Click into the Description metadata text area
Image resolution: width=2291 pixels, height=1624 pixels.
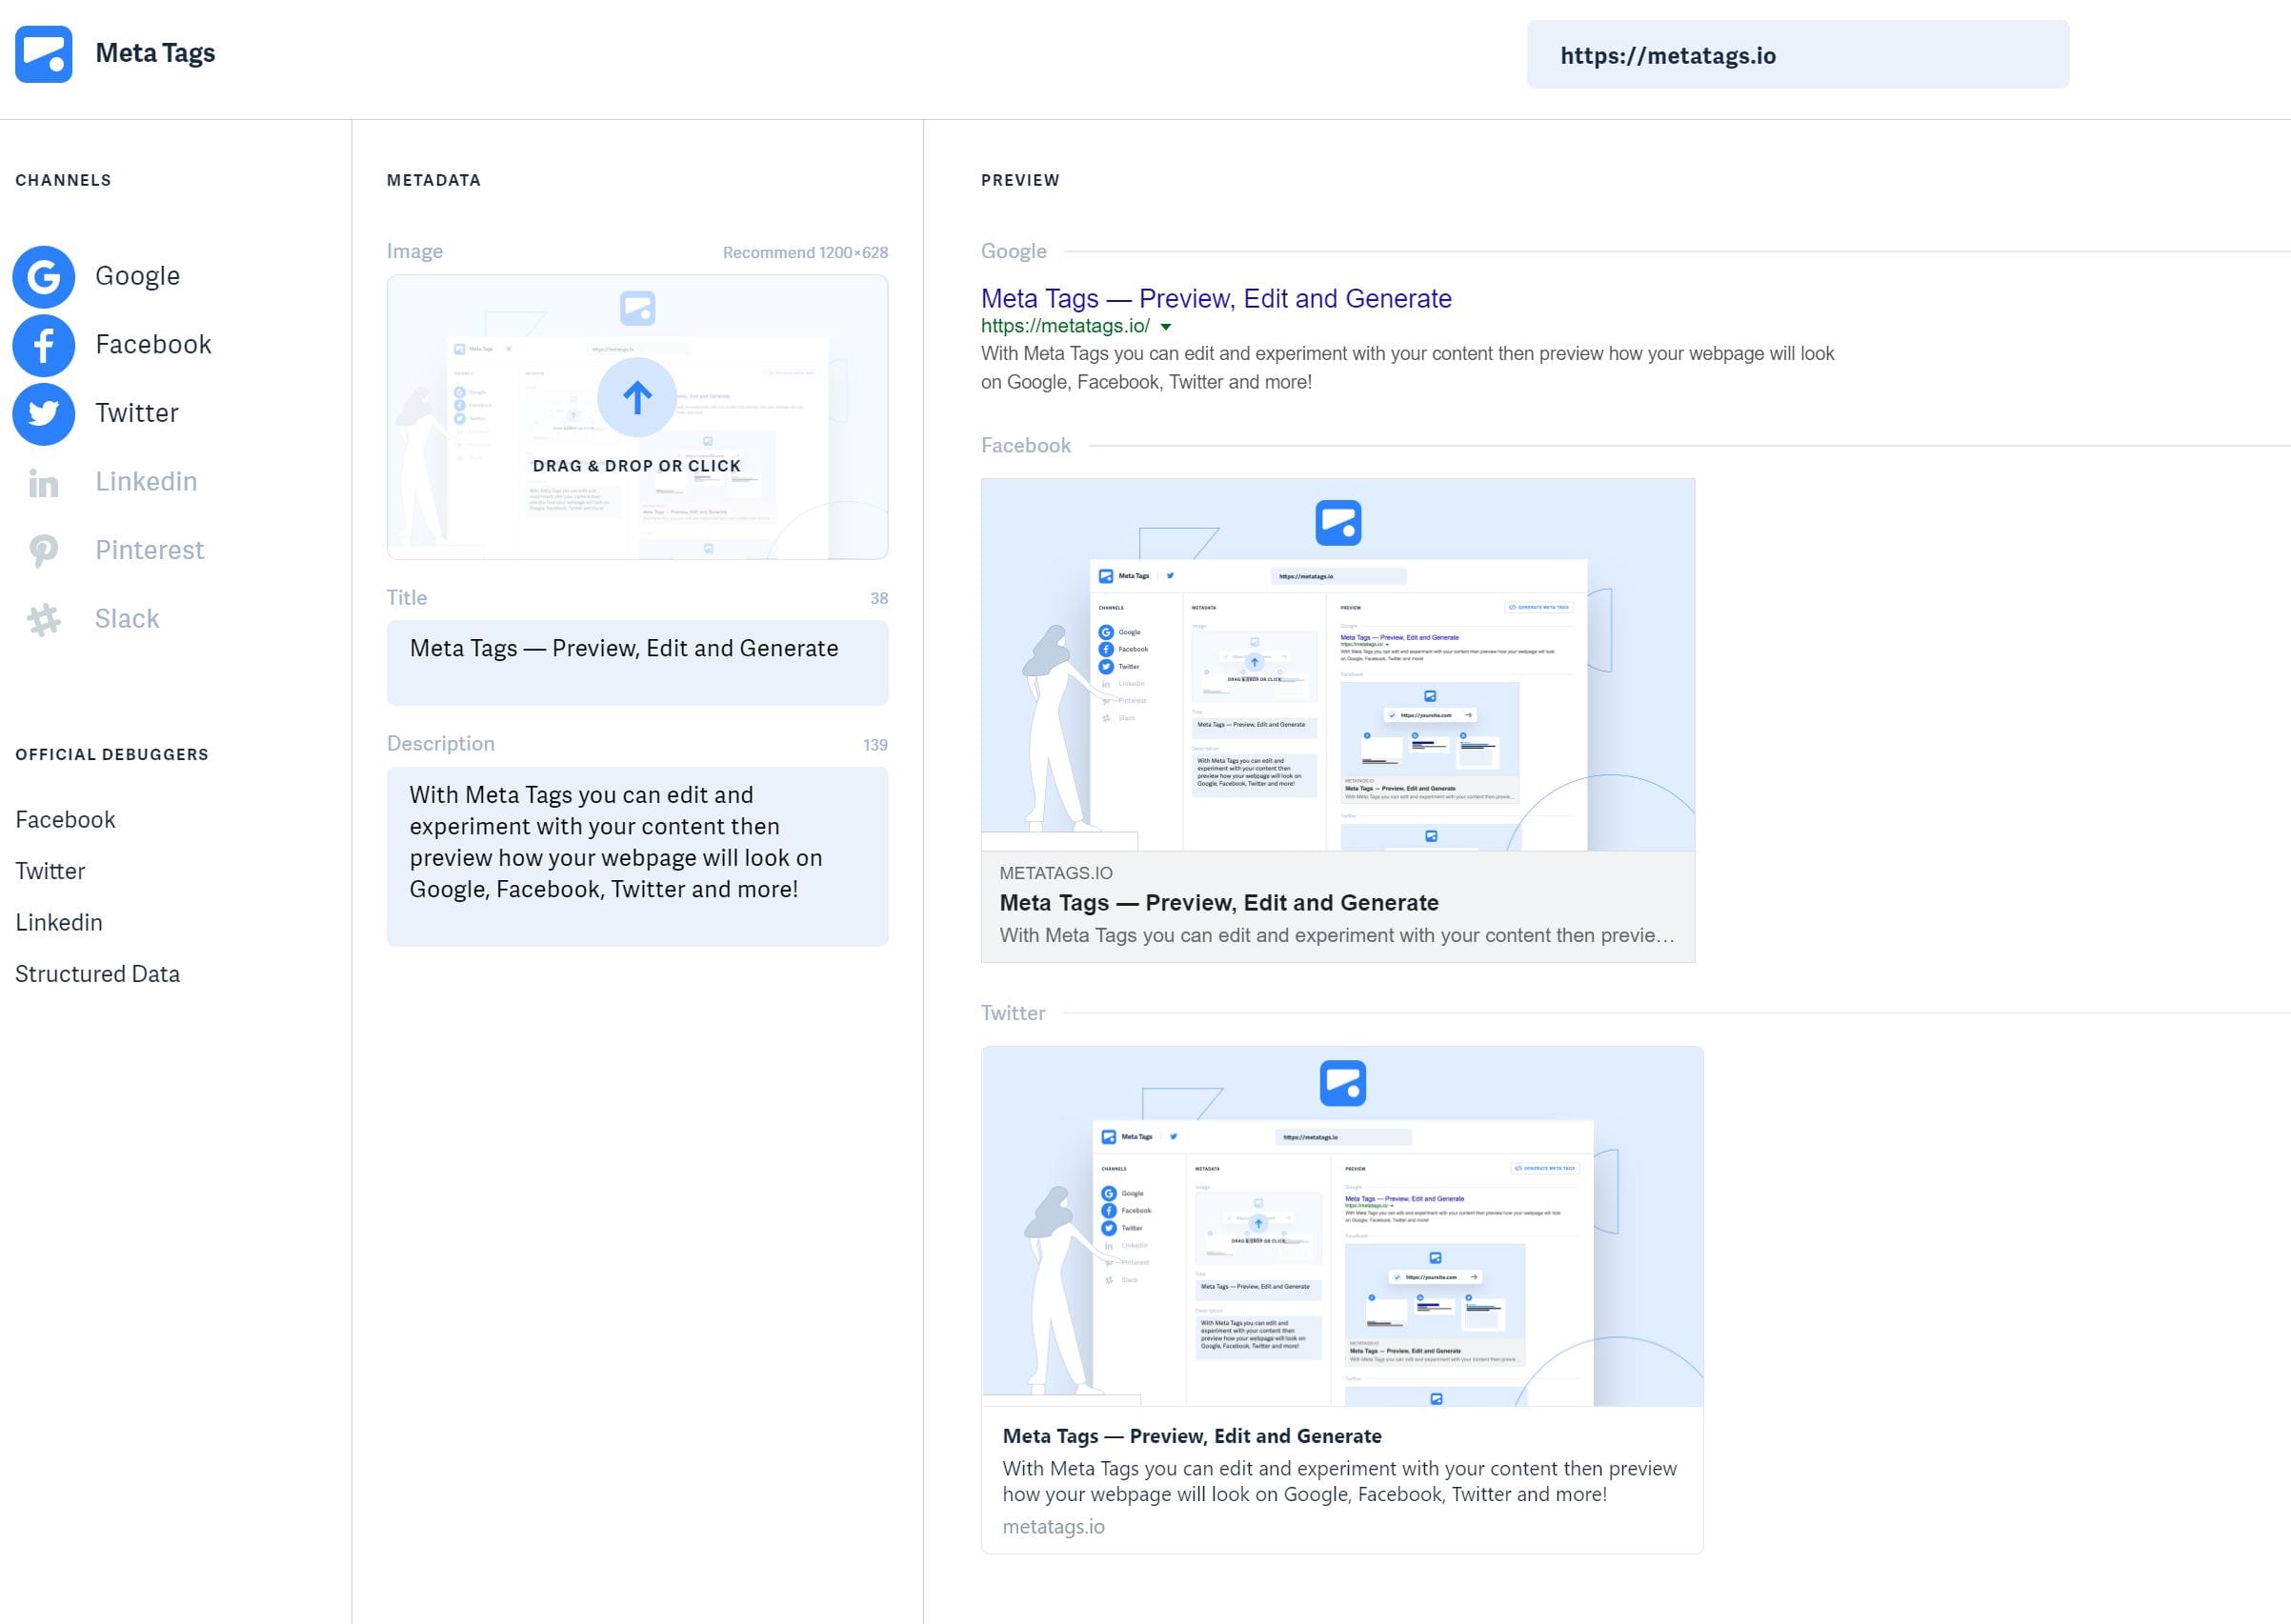pyautogui.click(x=637, y=857)
